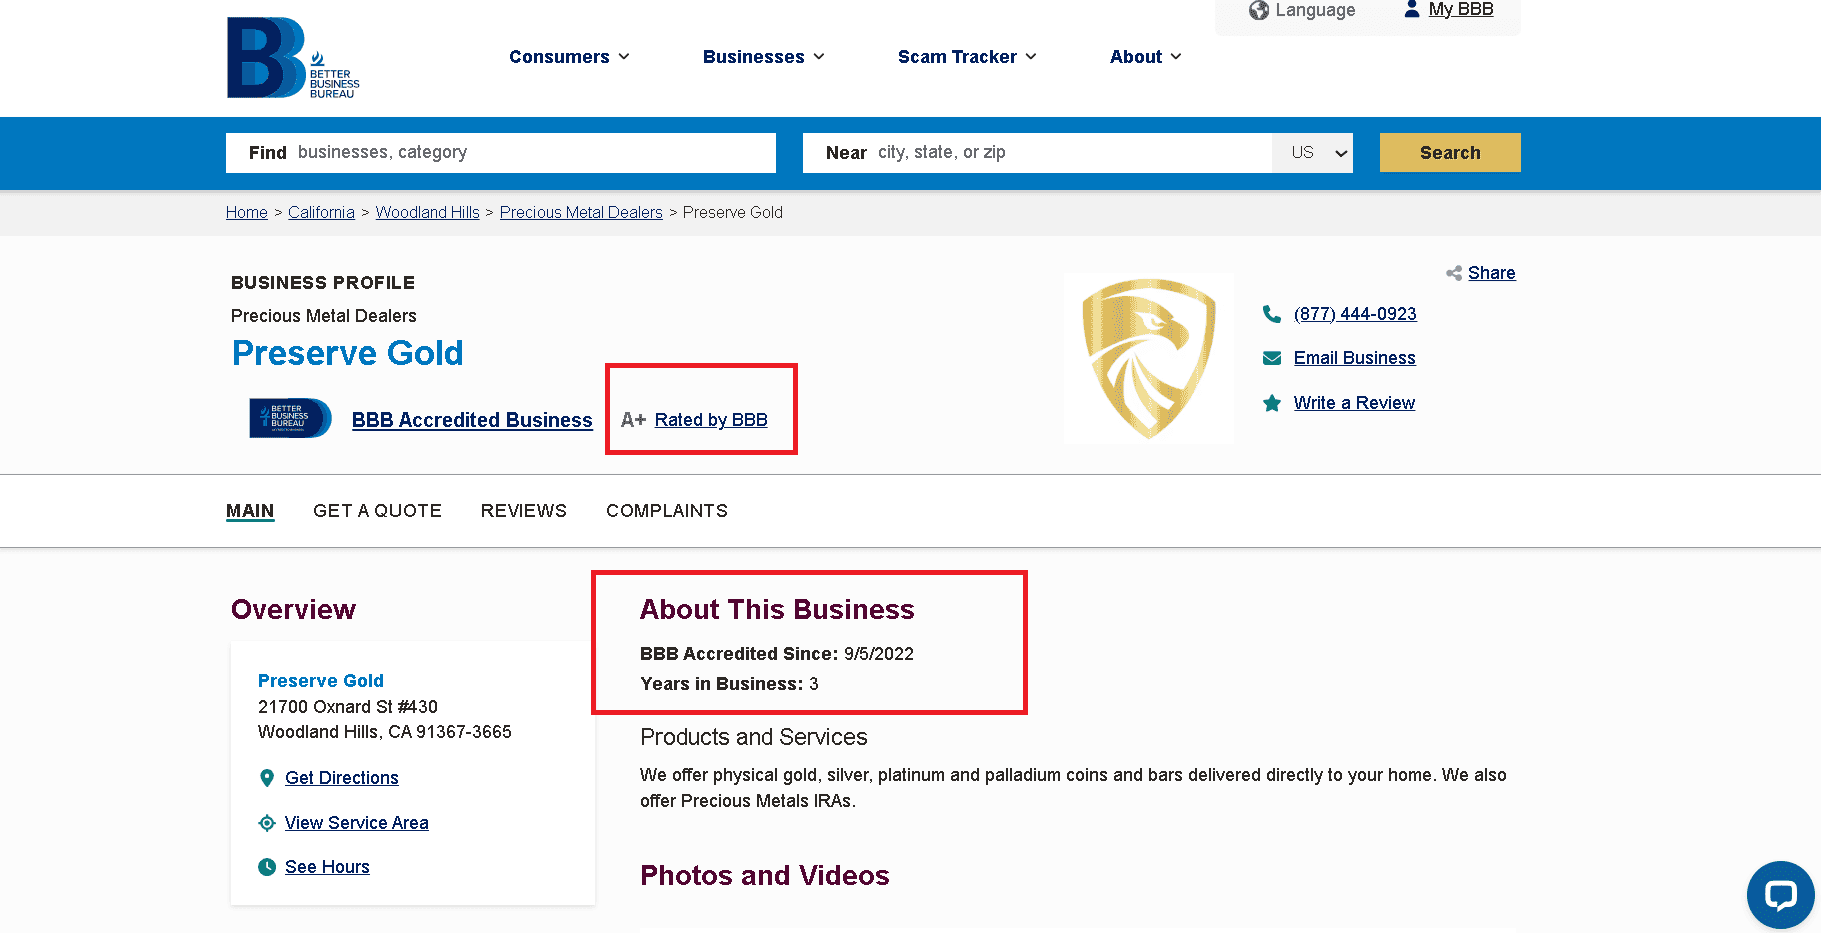Click the globe Language icon
1821x933 pixels.
point(1259,10)
